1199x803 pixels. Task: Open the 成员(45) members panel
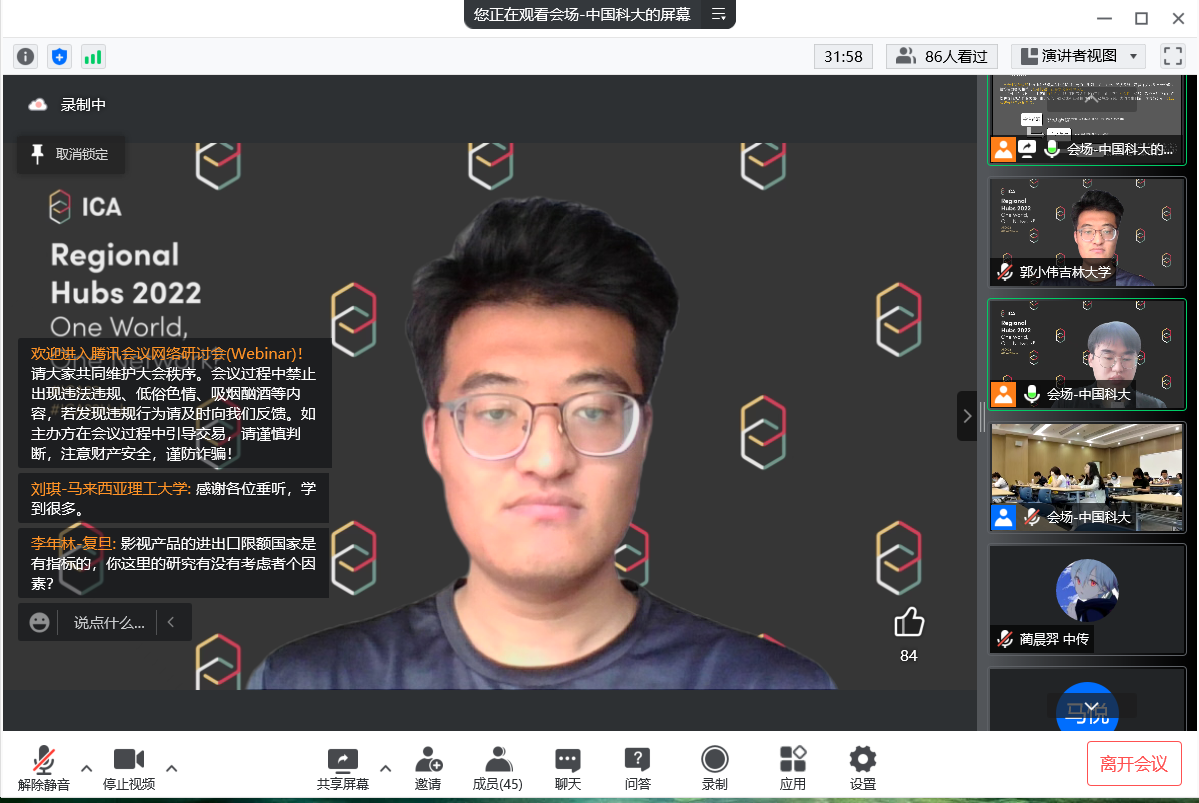(x=497, y=768)
